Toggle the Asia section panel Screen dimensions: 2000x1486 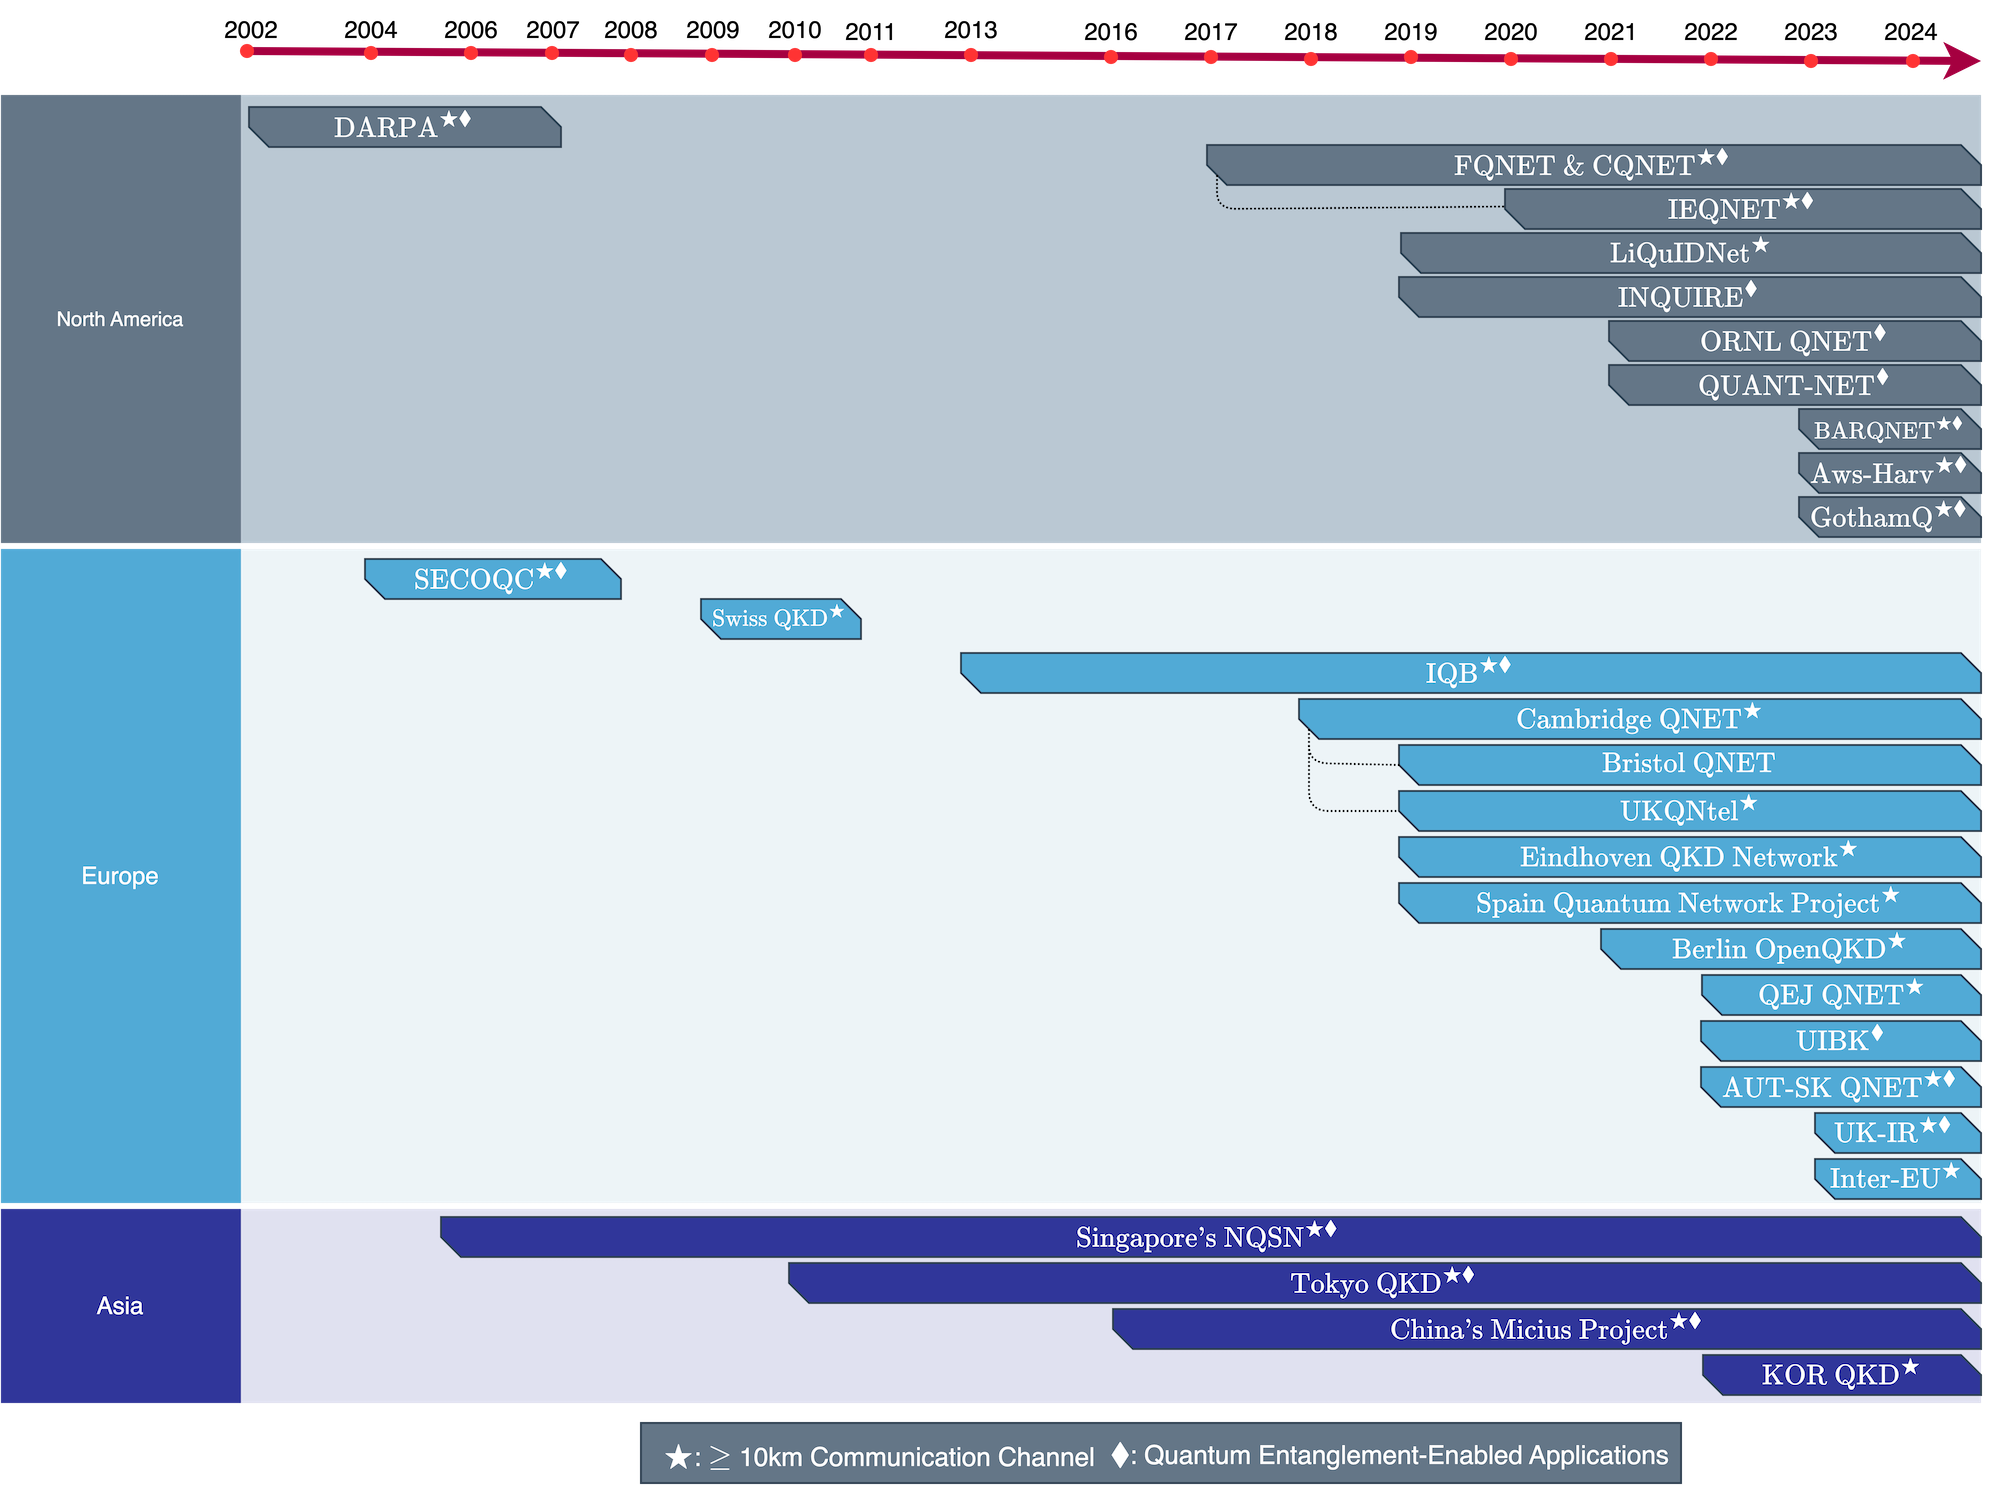tap(120, 1305)
